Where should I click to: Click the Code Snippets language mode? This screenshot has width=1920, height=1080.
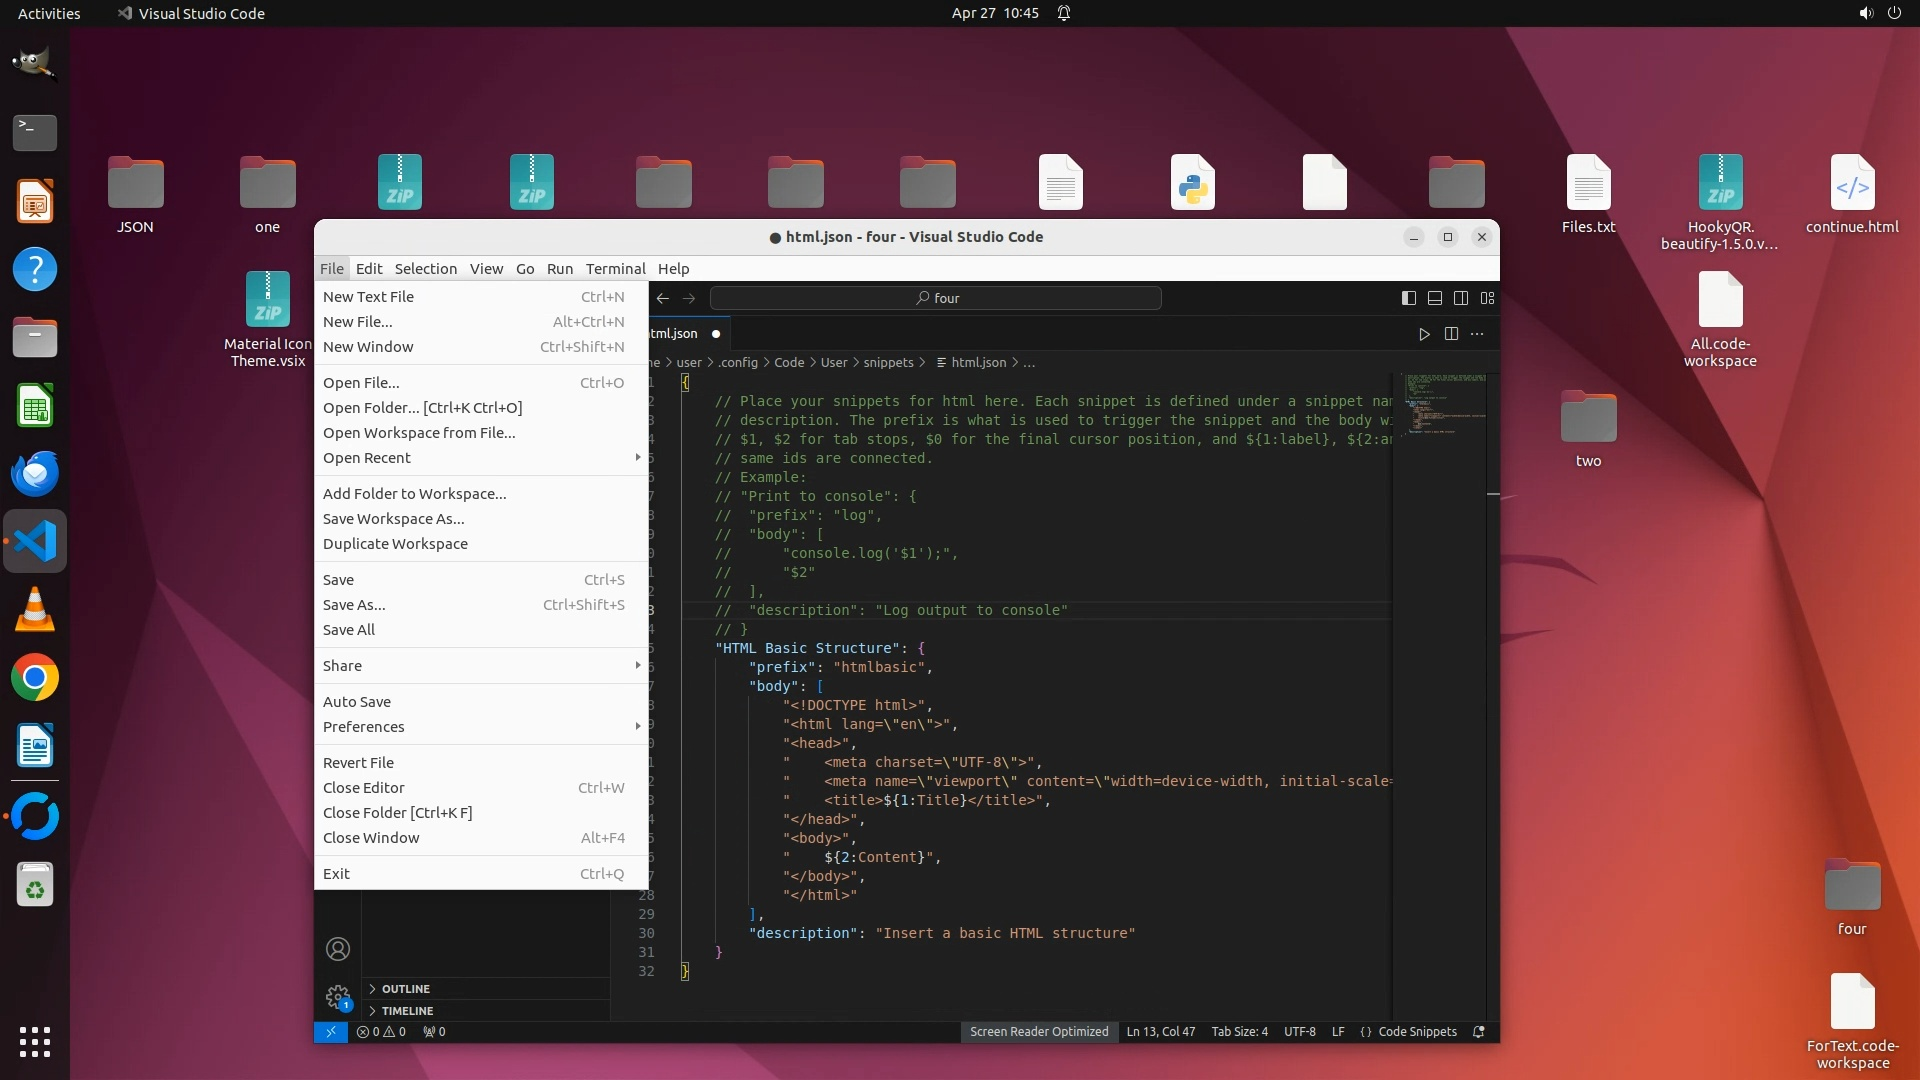click(x=1416, y=1032)
